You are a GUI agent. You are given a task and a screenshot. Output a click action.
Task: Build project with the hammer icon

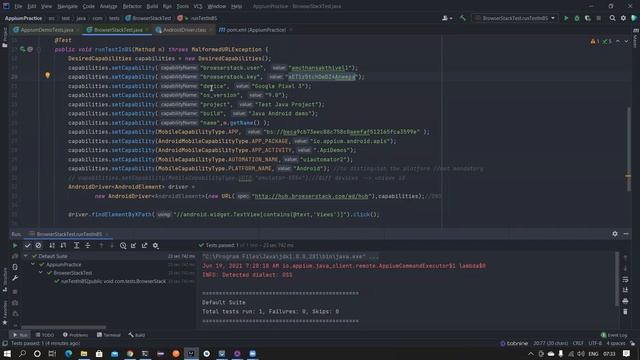pos(462,18)
